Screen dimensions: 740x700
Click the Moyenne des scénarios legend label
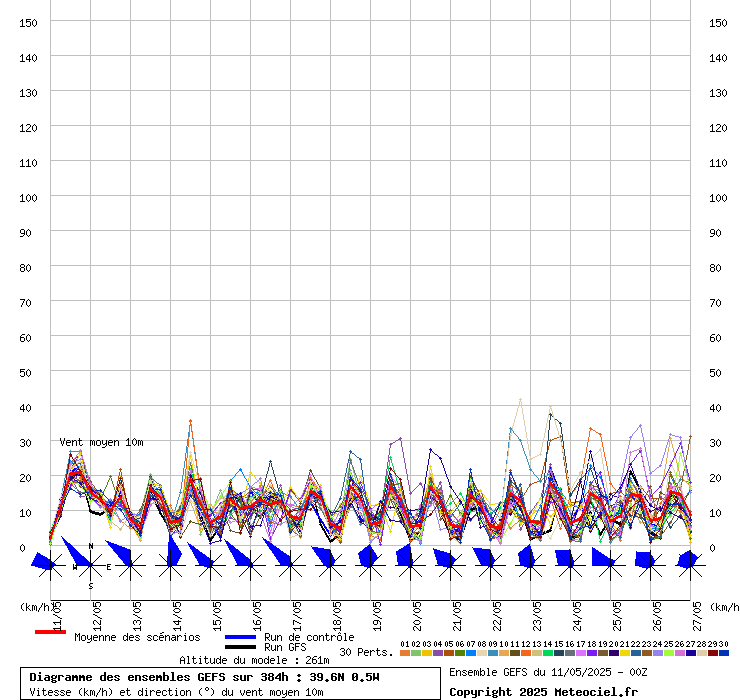pyautogui.click(x=137, y=637)
